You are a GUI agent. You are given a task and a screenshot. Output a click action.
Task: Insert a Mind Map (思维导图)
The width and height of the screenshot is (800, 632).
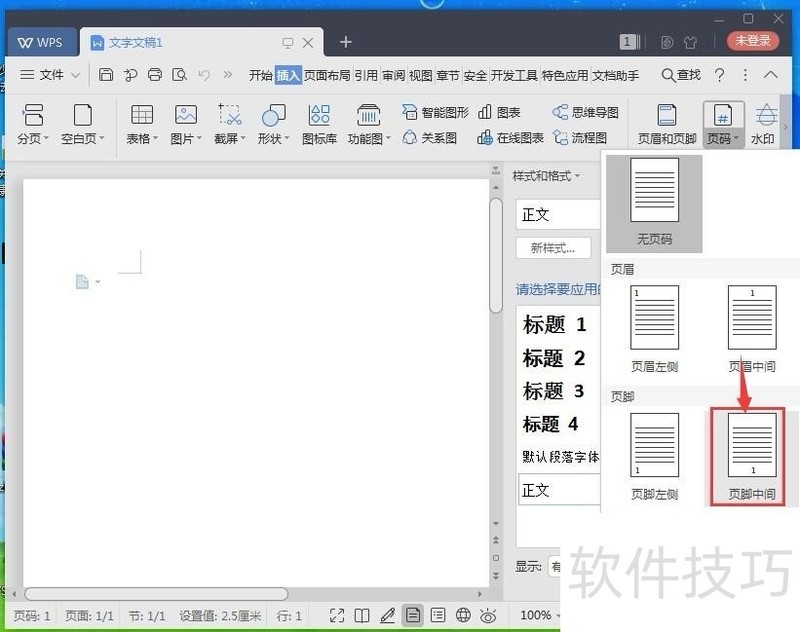[x=586, y=112]
